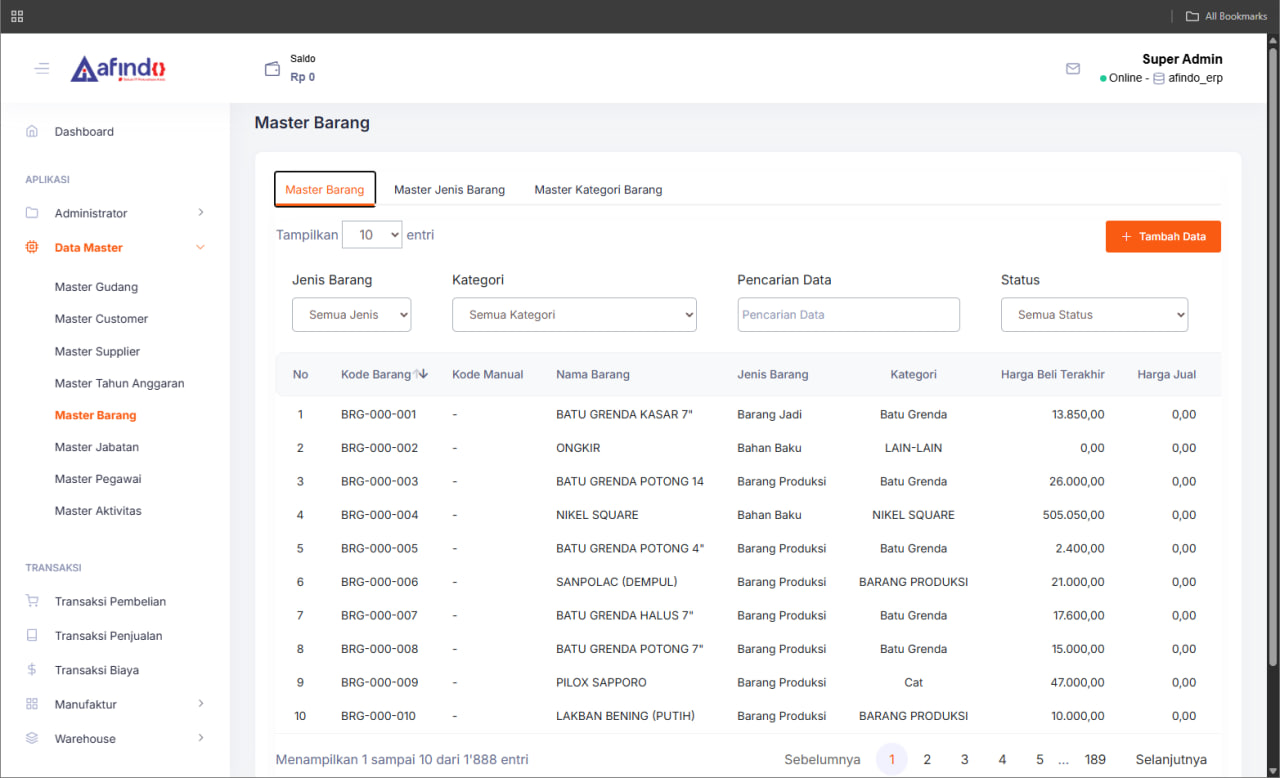Click the Nama Barang column header
The height and width of the screenshot is (778, 1280).
pos(593,374)
